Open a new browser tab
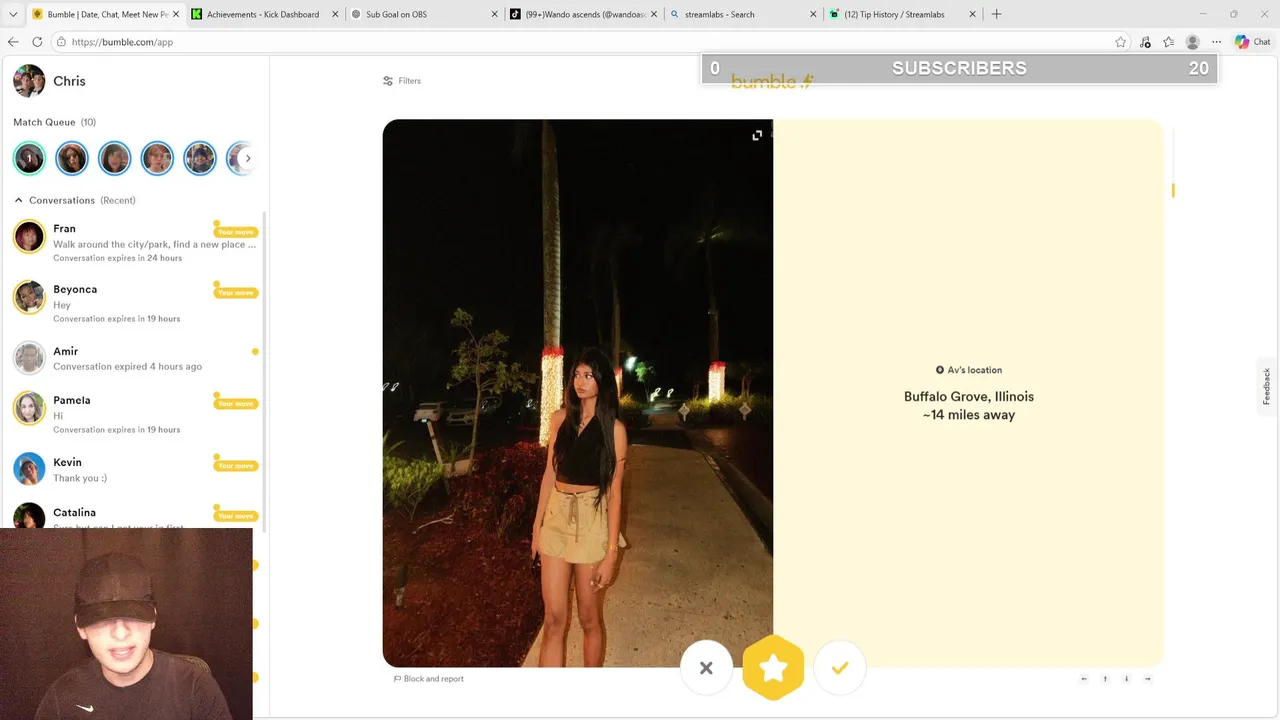1280x720 pixels. click(x=996, y=14)
